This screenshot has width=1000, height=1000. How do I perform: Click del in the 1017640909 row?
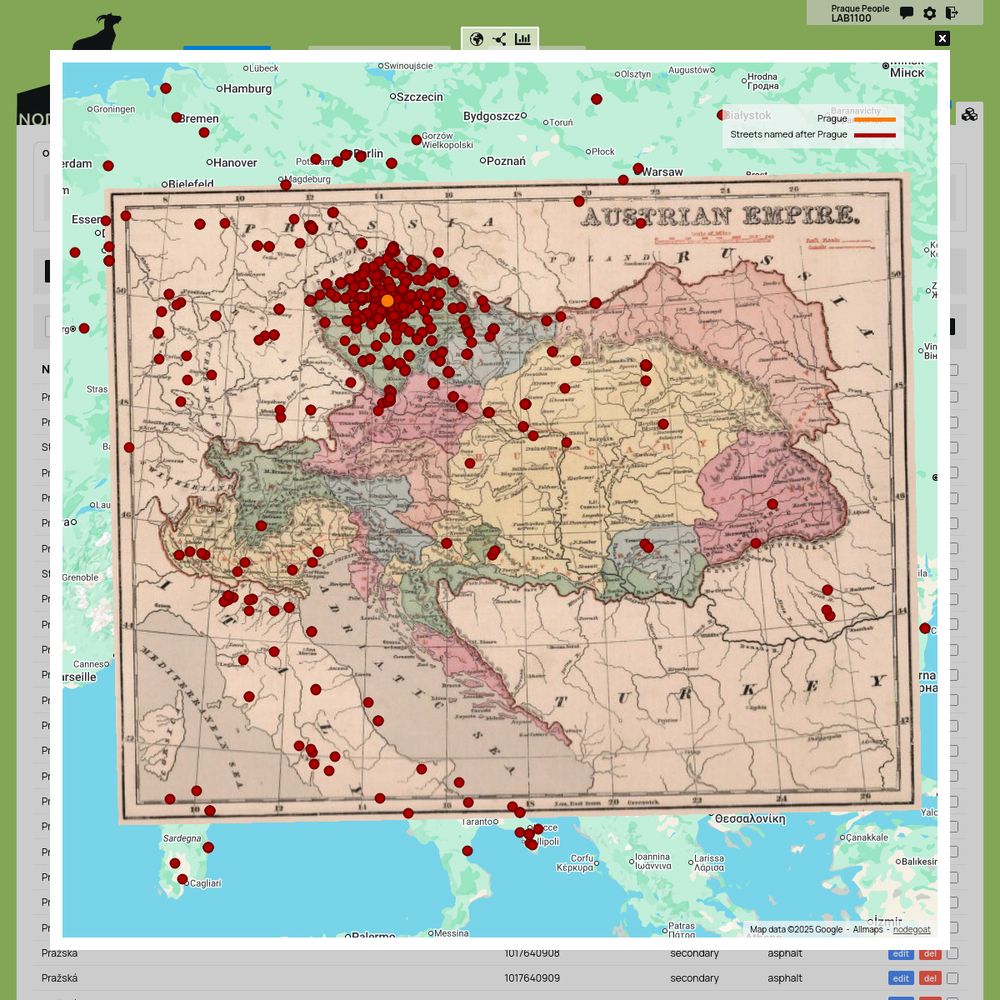[x=930, y=978]
